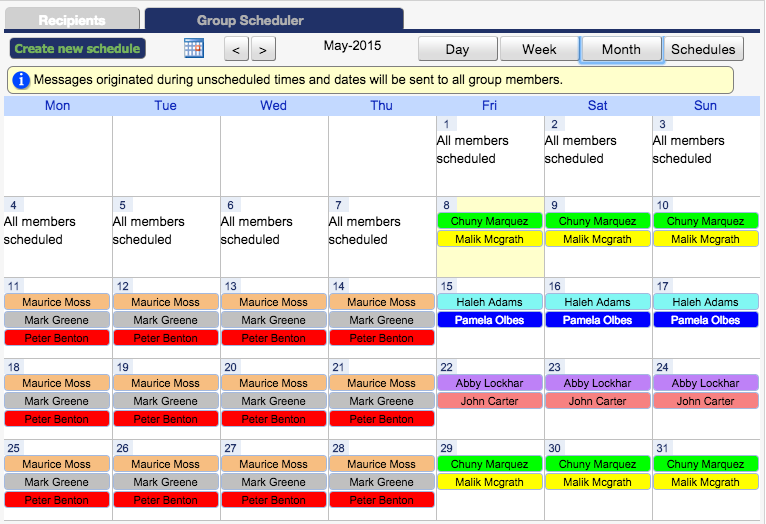Viewport: 766px width, 524px height.
Task: Open Pamela Olbes schedule on May 16
Action: pyautogui.click(x=597, y=320)
